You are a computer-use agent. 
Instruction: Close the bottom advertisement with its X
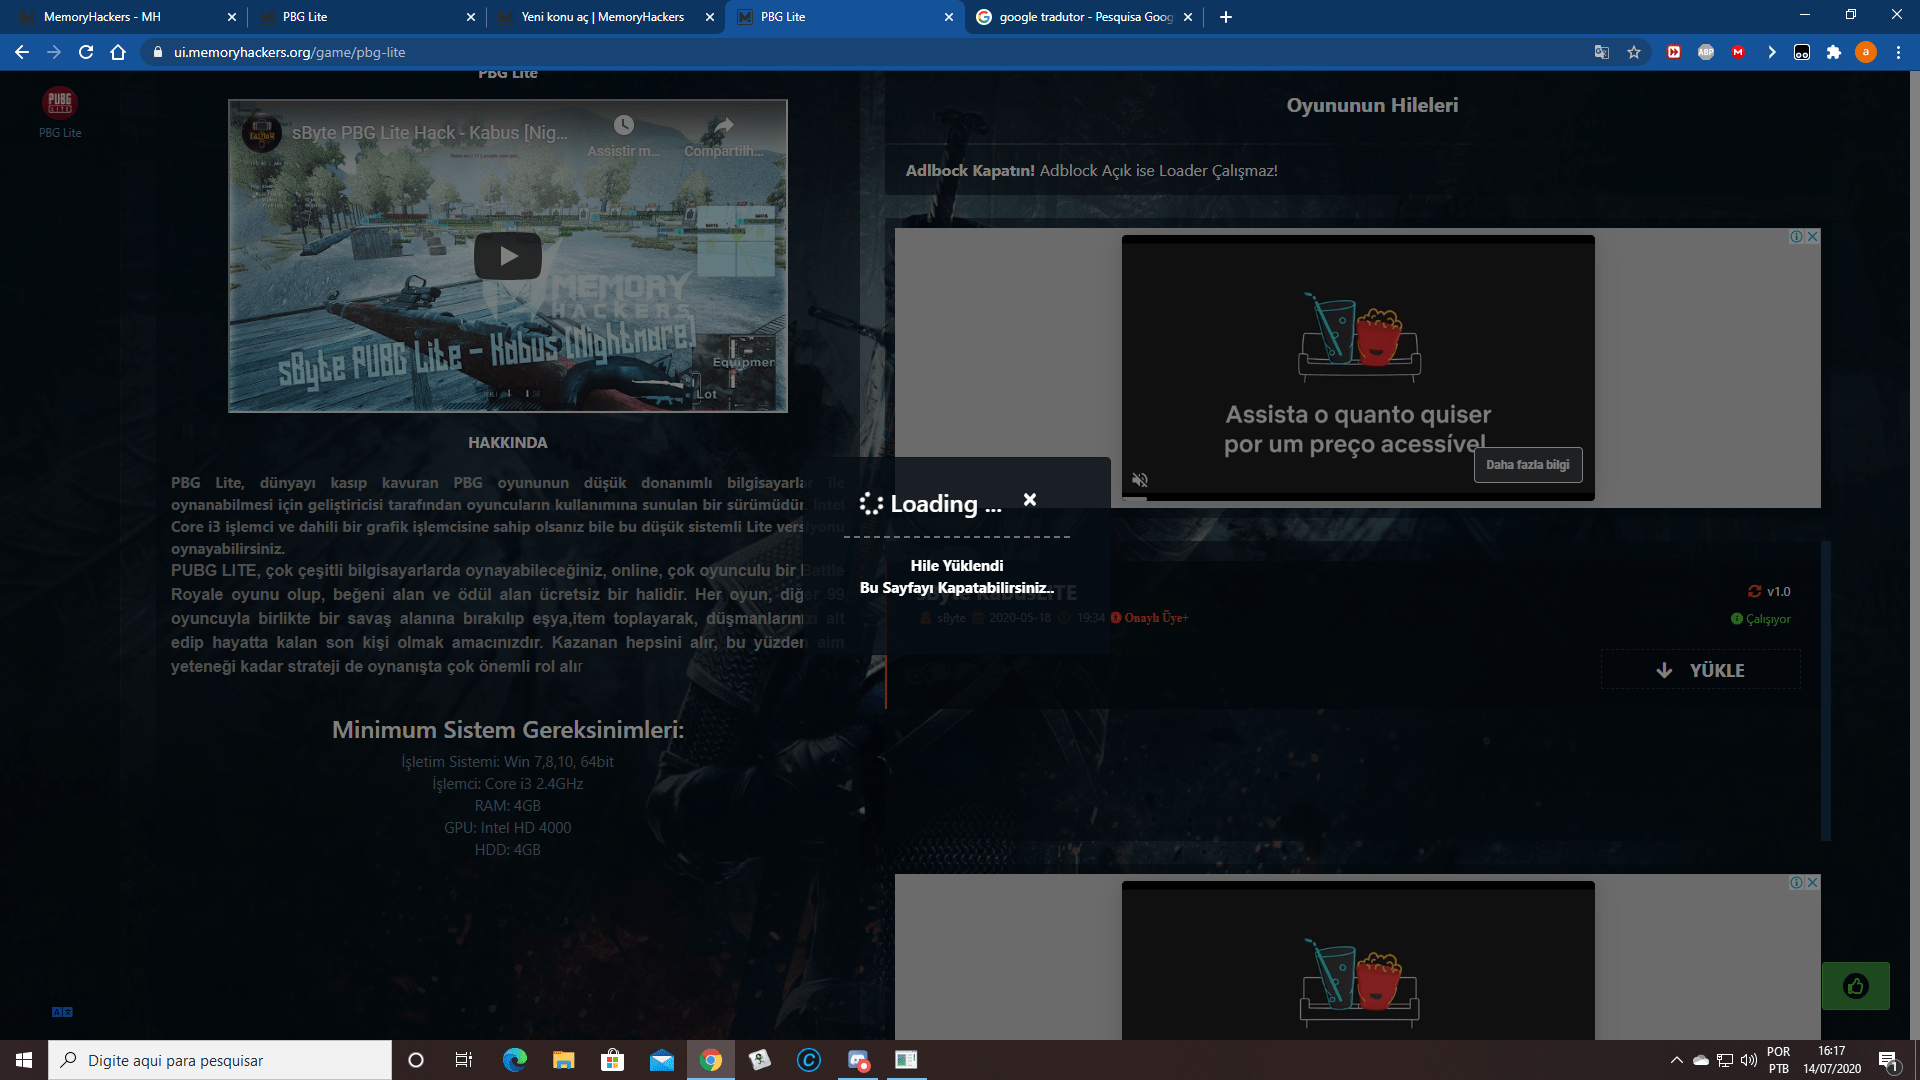tap(1813, 883)
